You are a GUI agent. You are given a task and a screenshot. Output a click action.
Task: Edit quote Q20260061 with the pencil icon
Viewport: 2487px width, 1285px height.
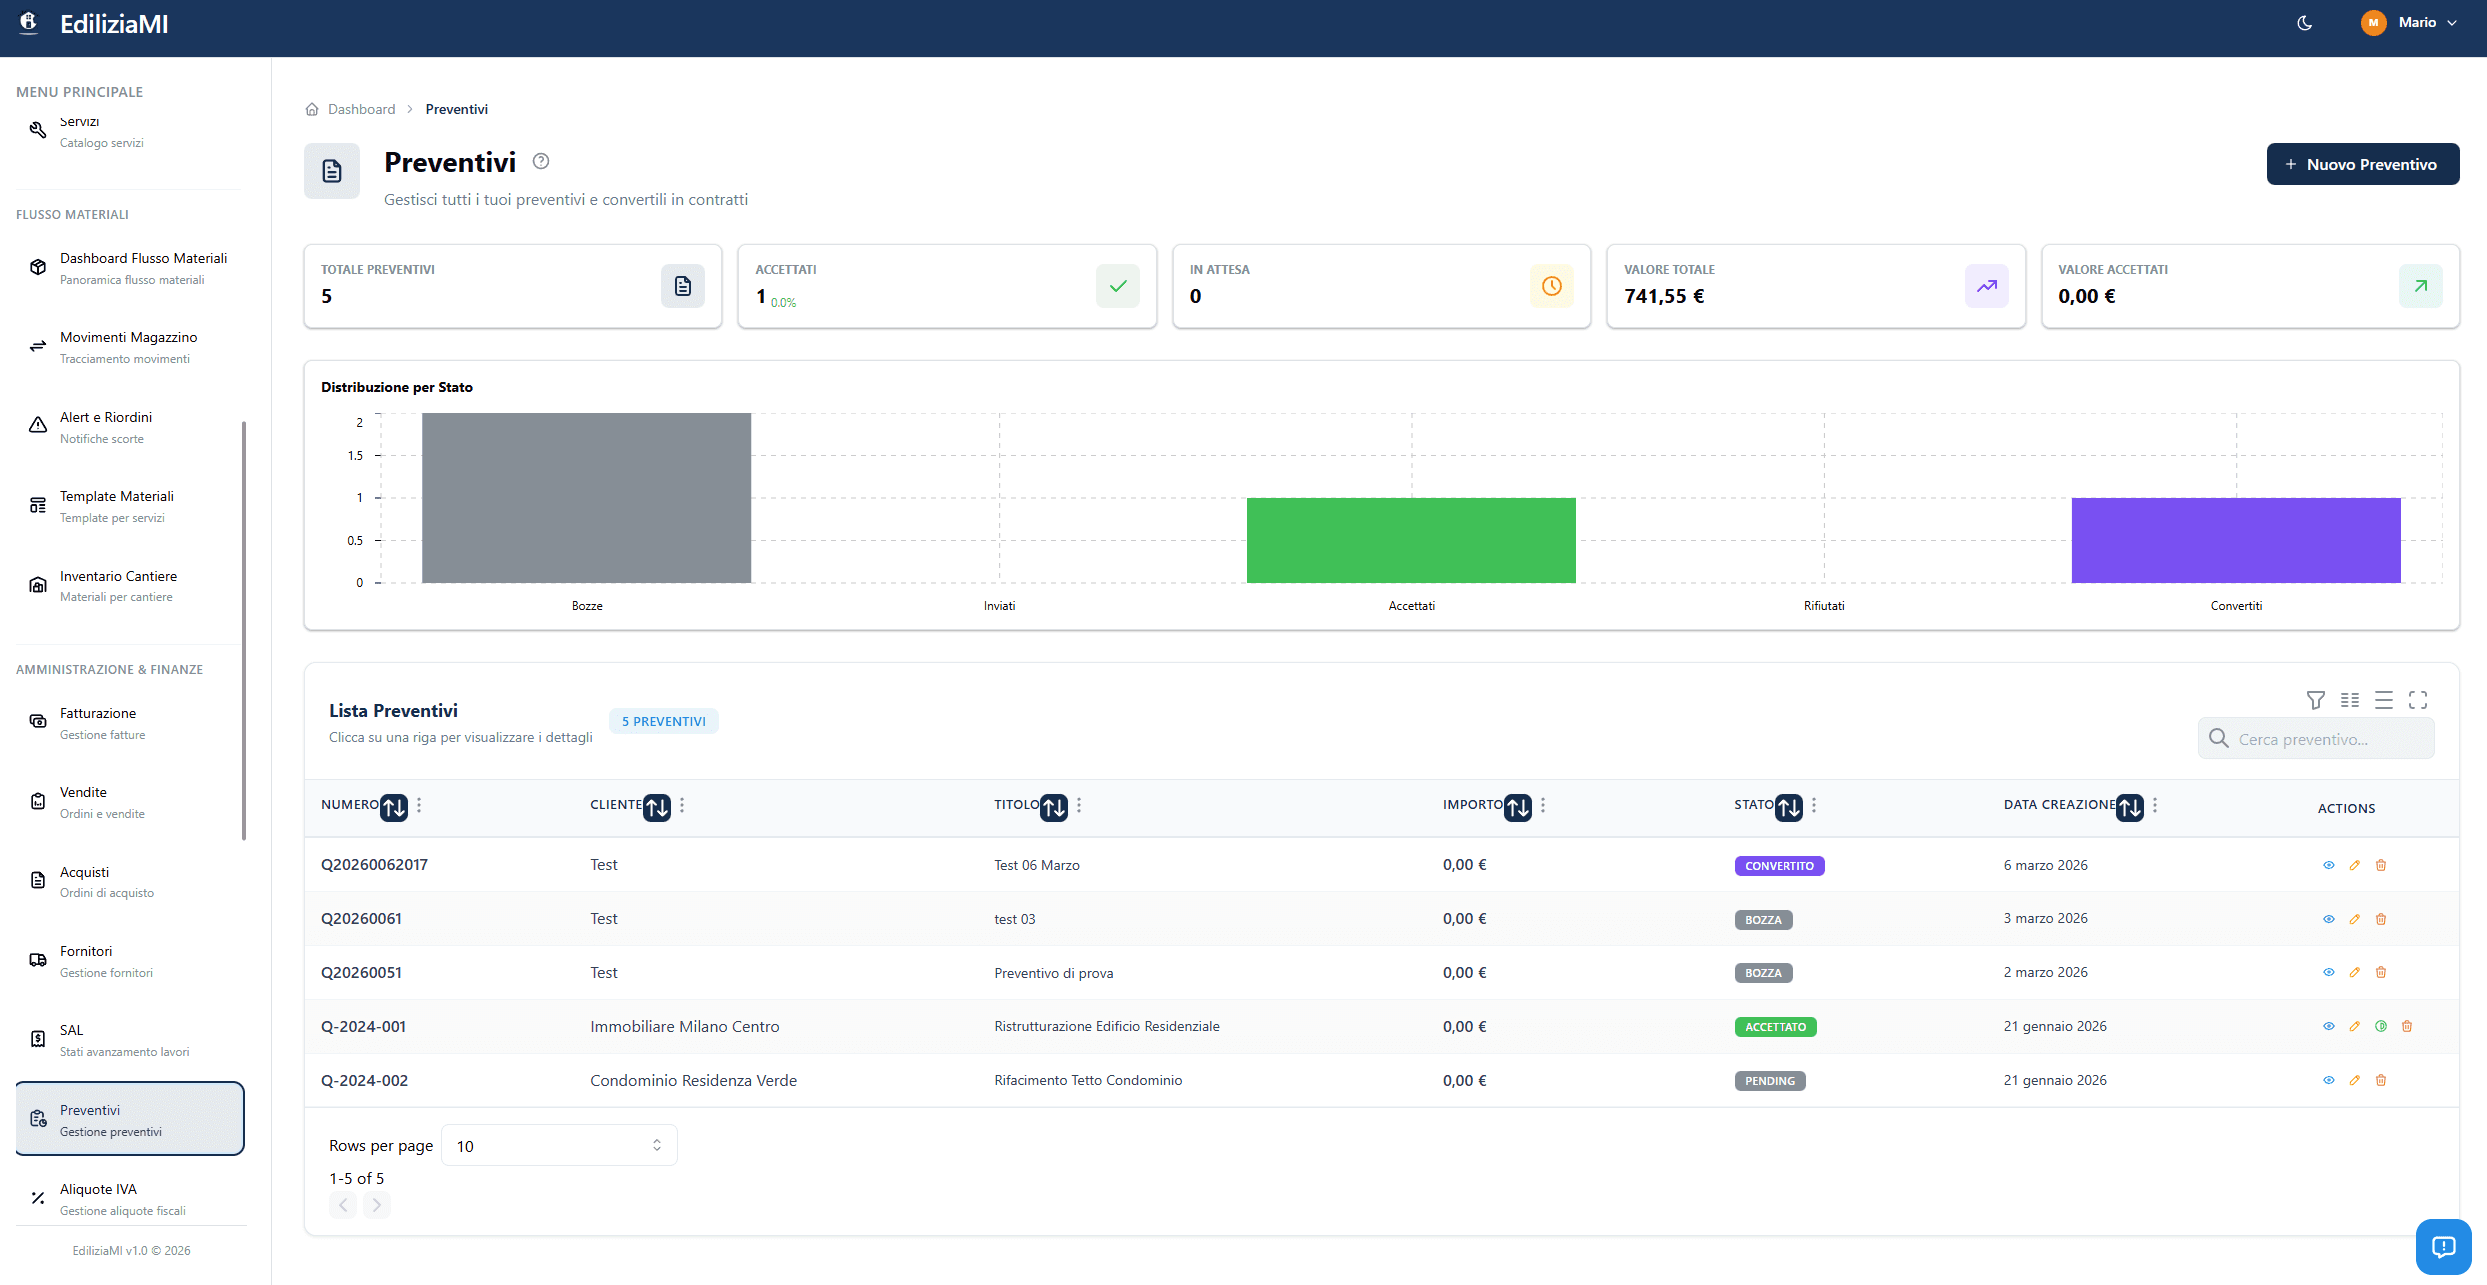(2355, 919)
